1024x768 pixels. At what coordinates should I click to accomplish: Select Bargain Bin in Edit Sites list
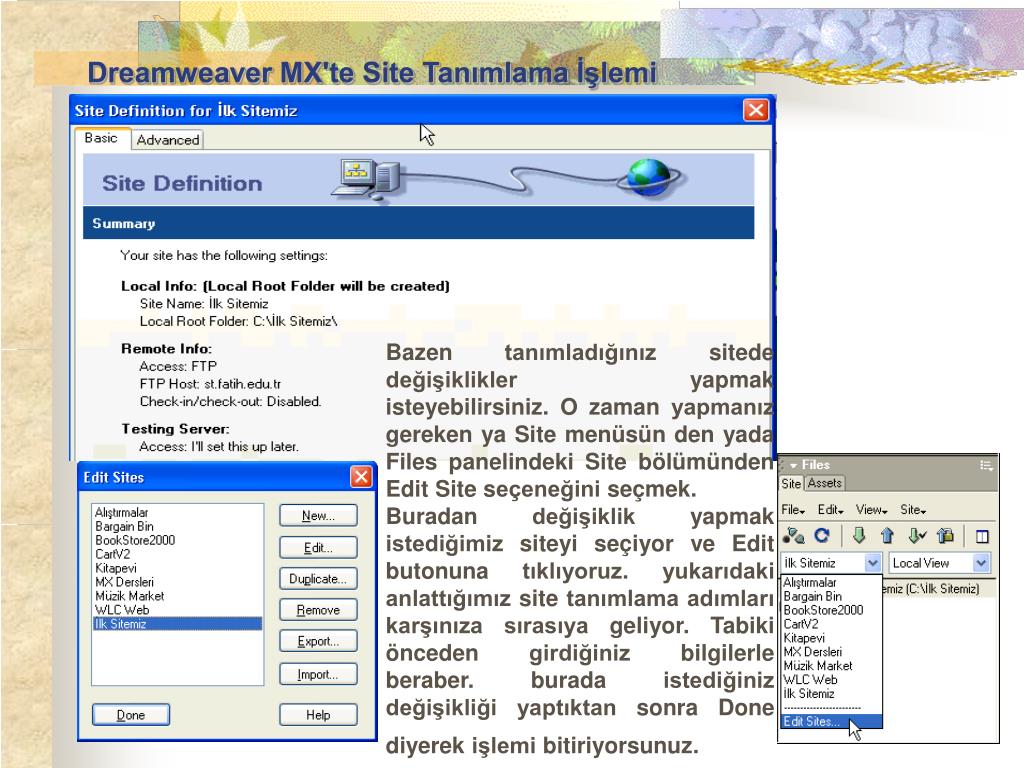178,526
